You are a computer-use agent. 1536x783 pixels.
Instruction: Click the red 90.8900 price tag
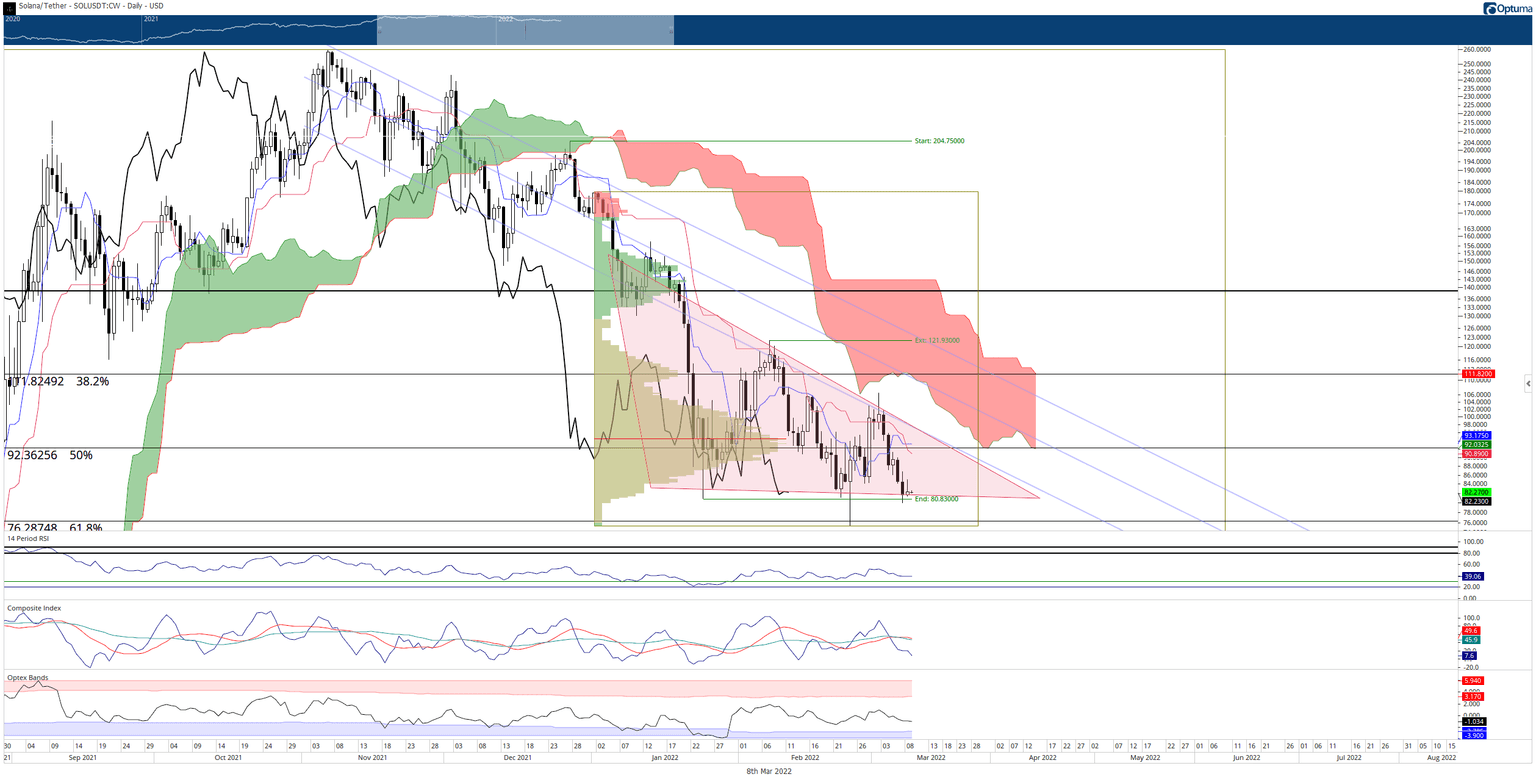tap(1476, 454)
